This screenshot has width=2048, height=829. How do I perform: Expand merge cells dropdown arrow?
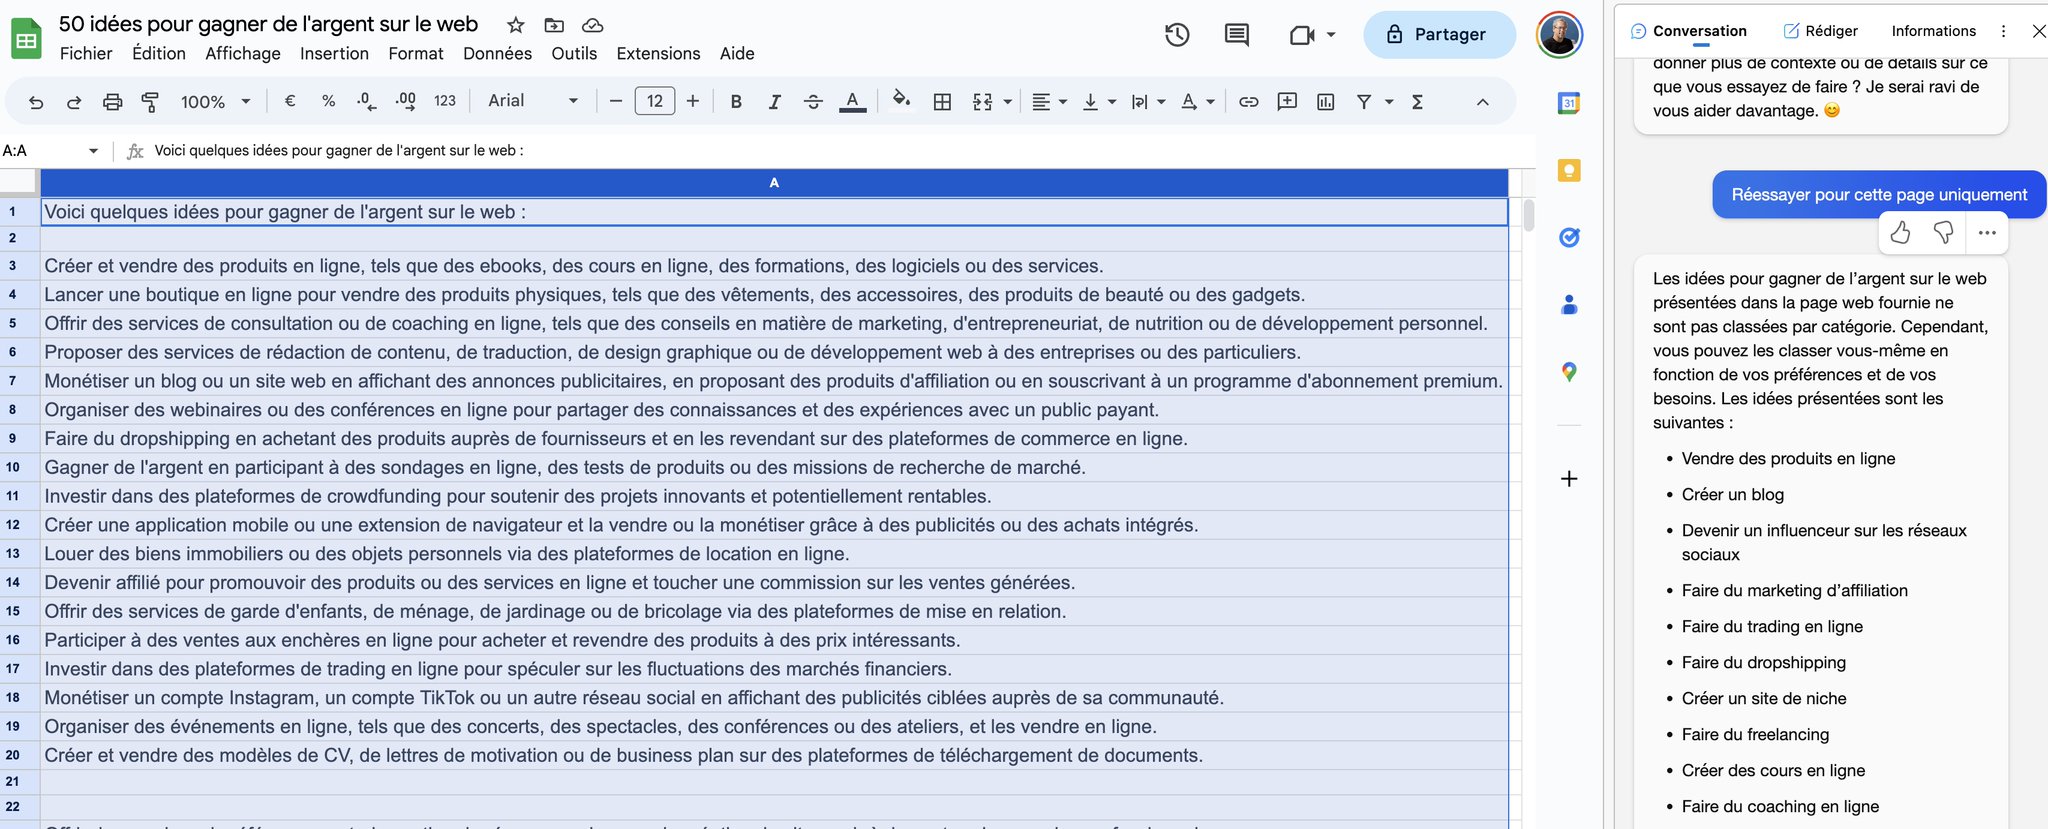pos(1007,102)
